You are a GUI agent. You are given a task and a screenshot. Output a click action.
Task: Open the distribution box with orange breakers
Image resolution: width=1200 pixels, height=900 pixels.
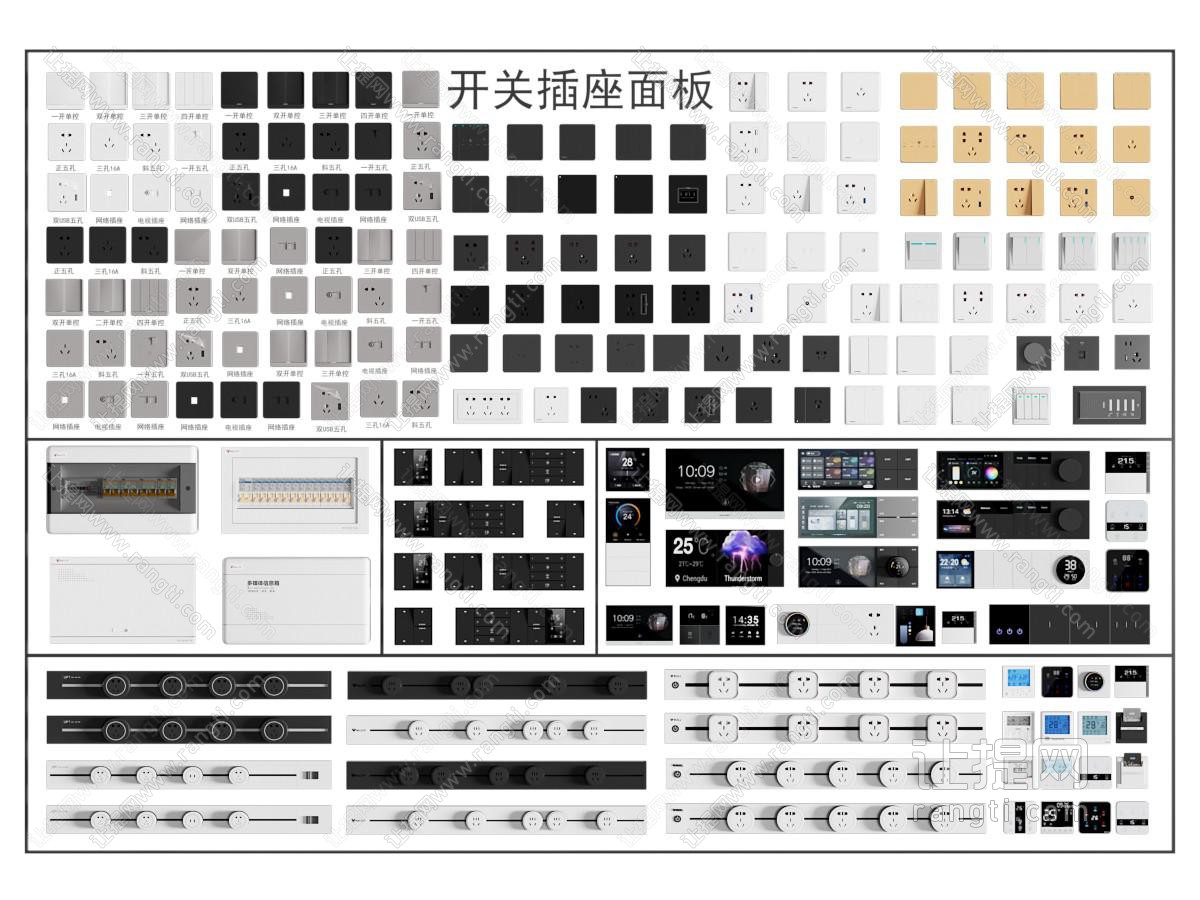pos(122,489)
